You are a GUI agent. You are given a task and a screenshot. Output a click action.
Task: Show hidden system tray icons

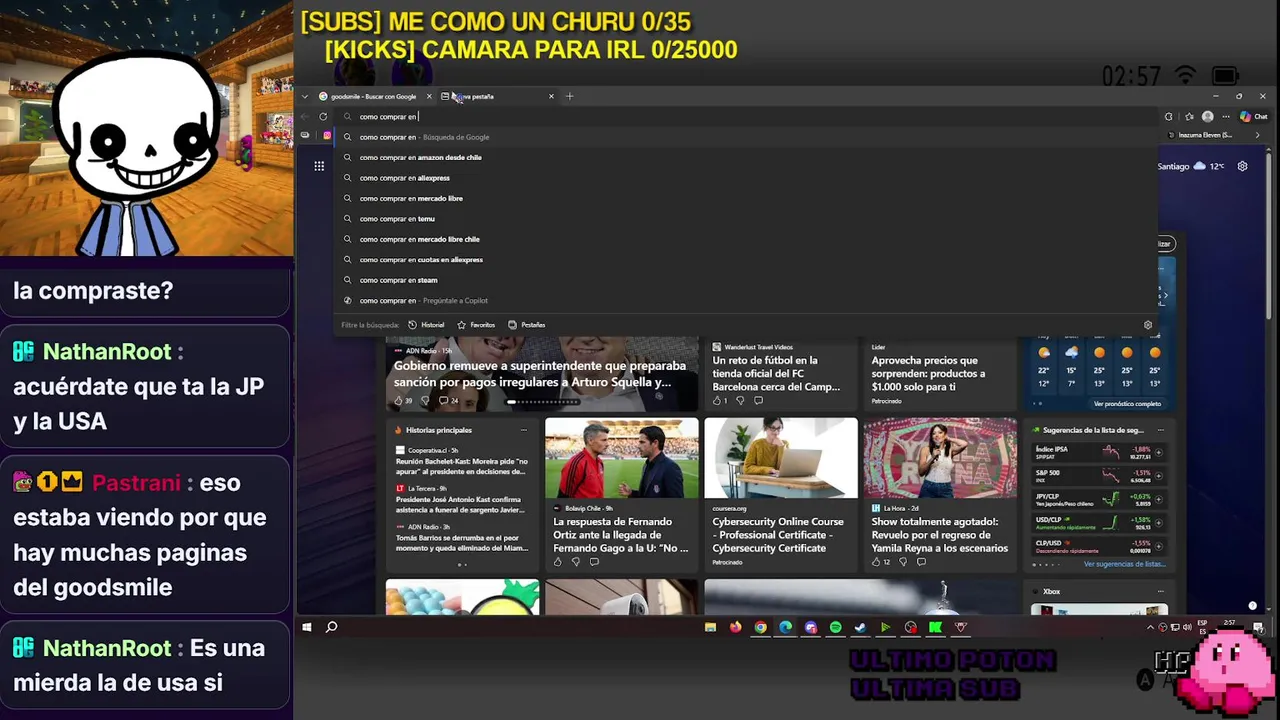click(1150, 627)
